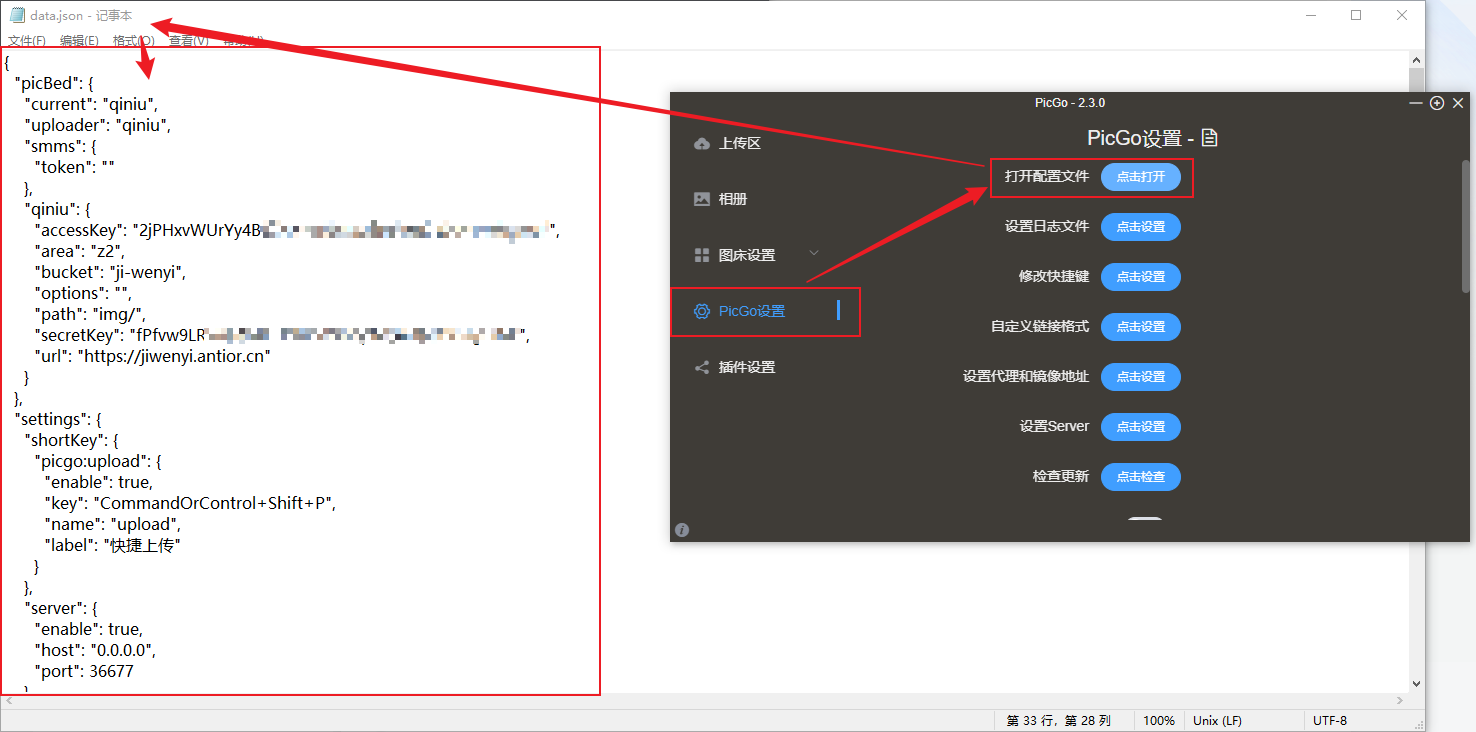Click the line "path": "img/"
The image size is (1476, 732).
click(x=90, y=314)
